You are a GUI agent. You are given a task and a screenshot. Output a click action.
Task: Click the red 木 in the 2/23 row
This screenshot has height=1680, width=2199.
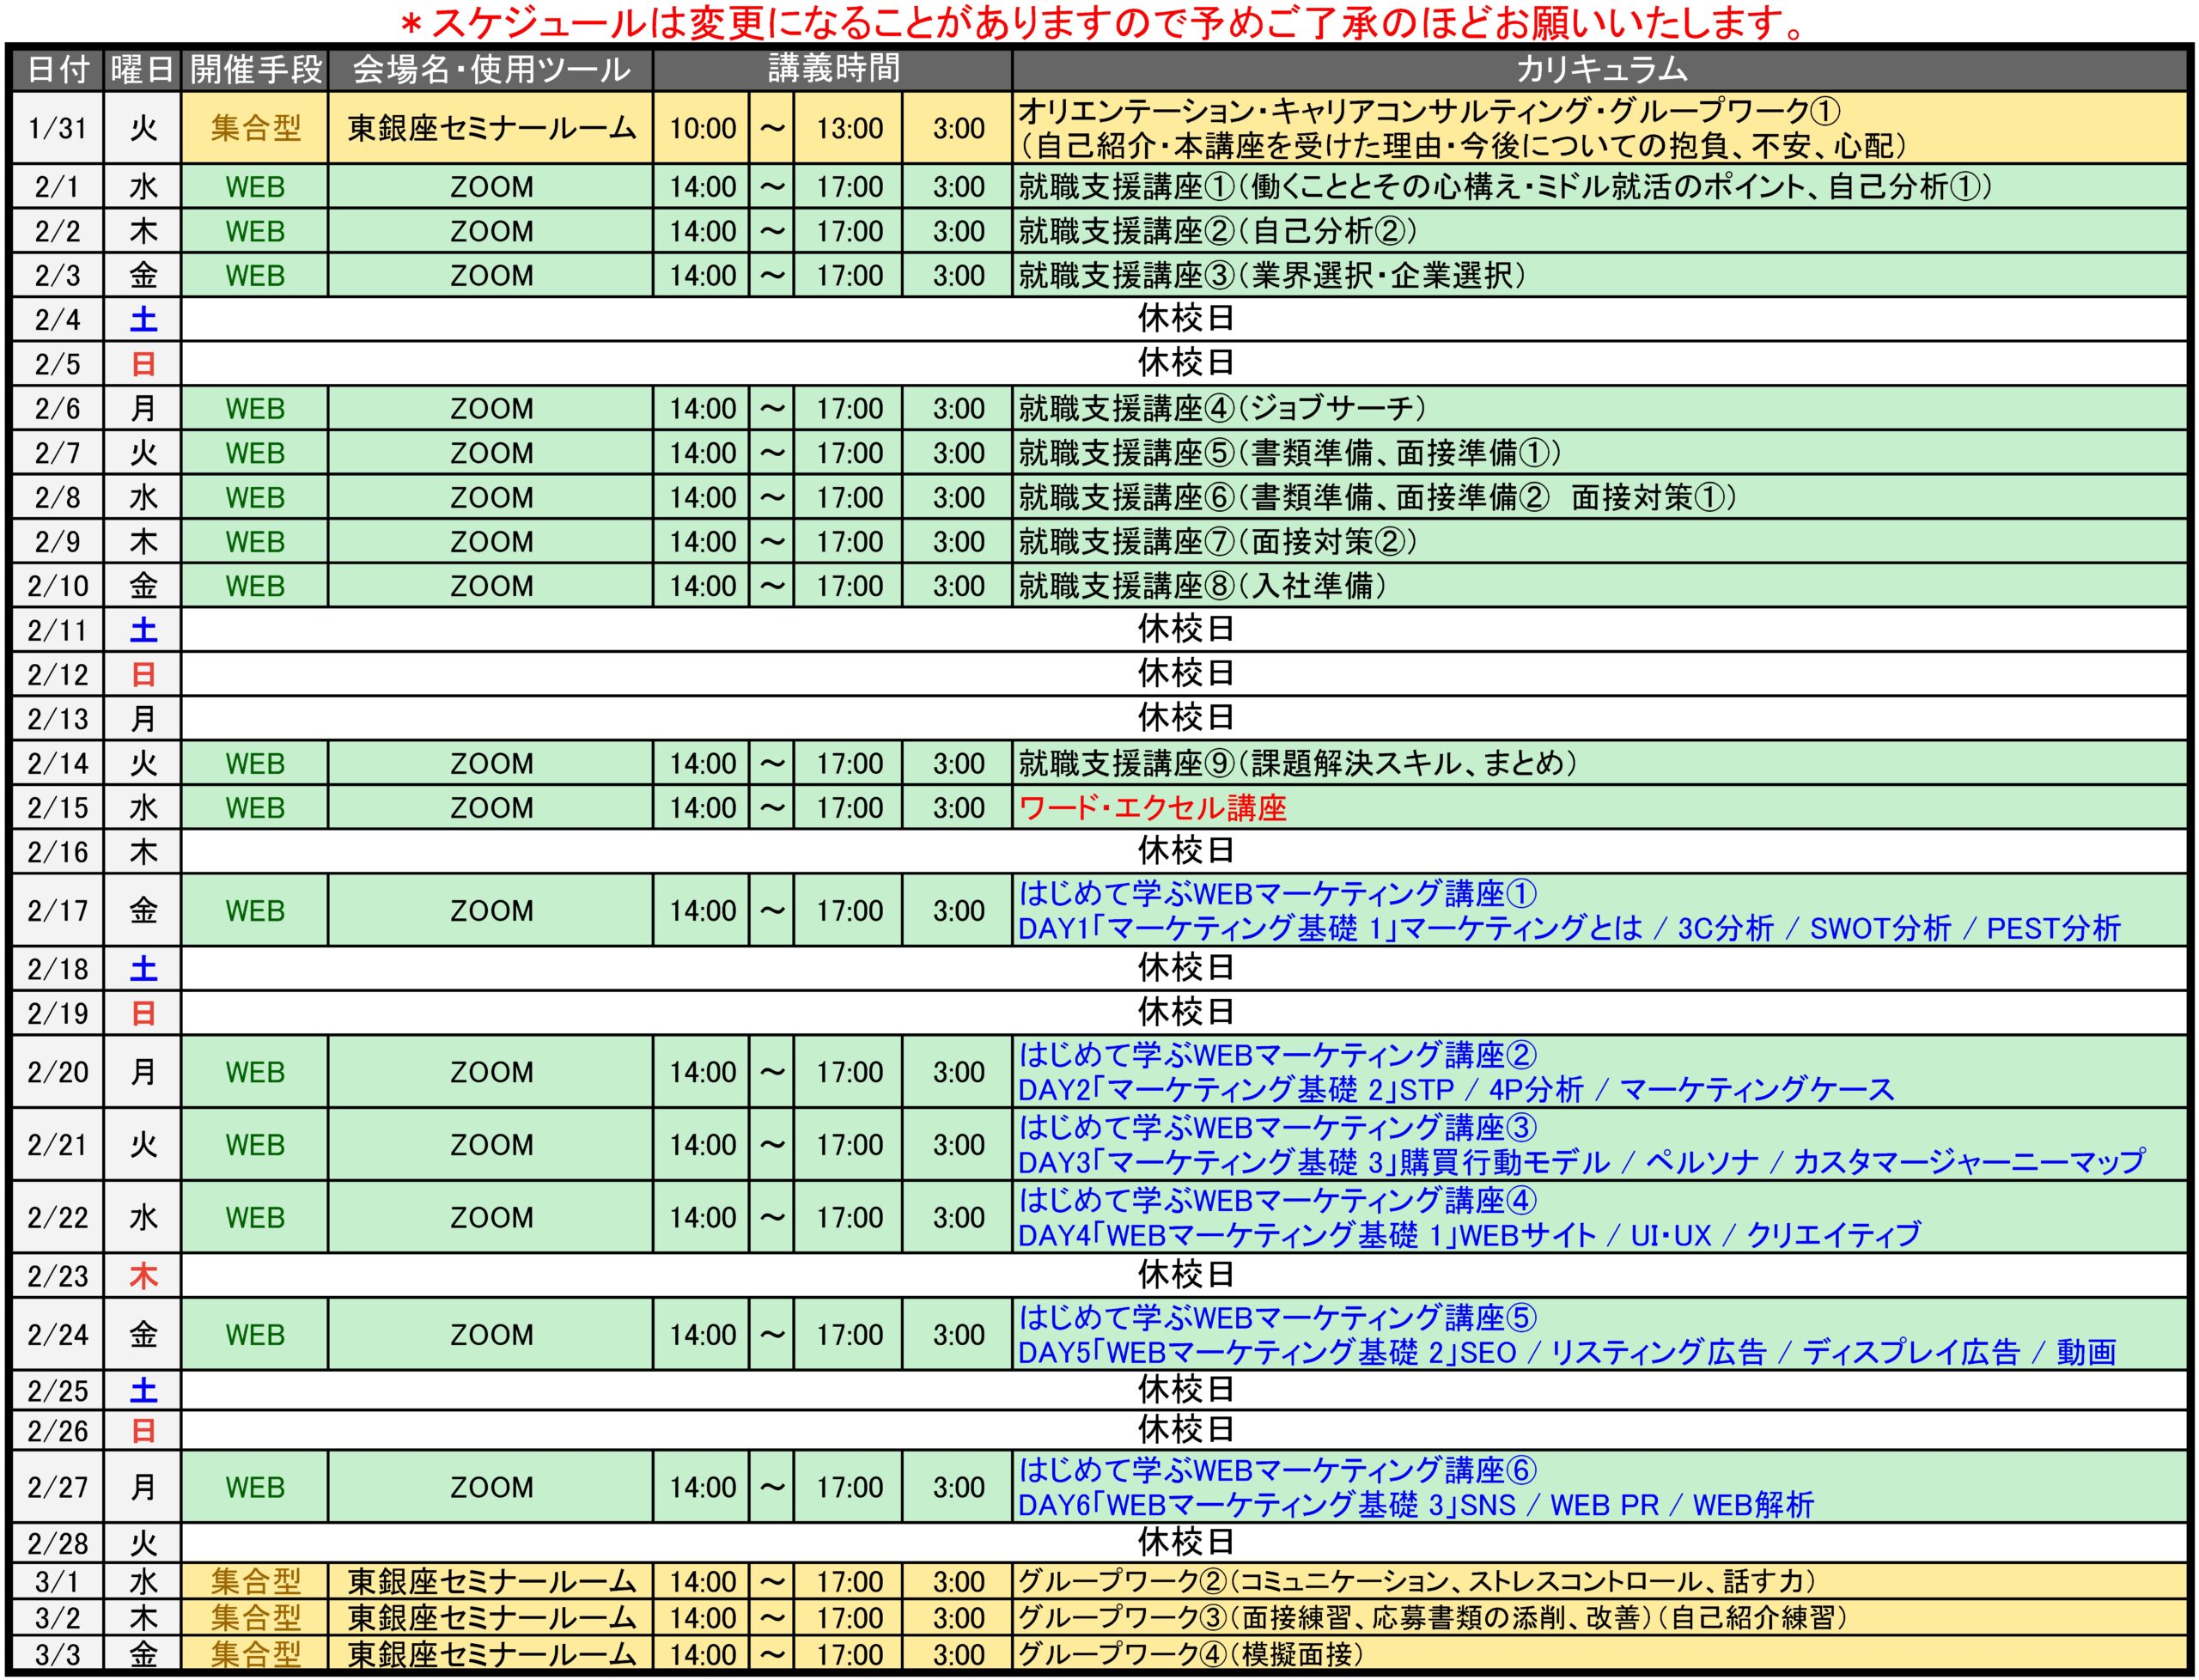point(143,1276)
